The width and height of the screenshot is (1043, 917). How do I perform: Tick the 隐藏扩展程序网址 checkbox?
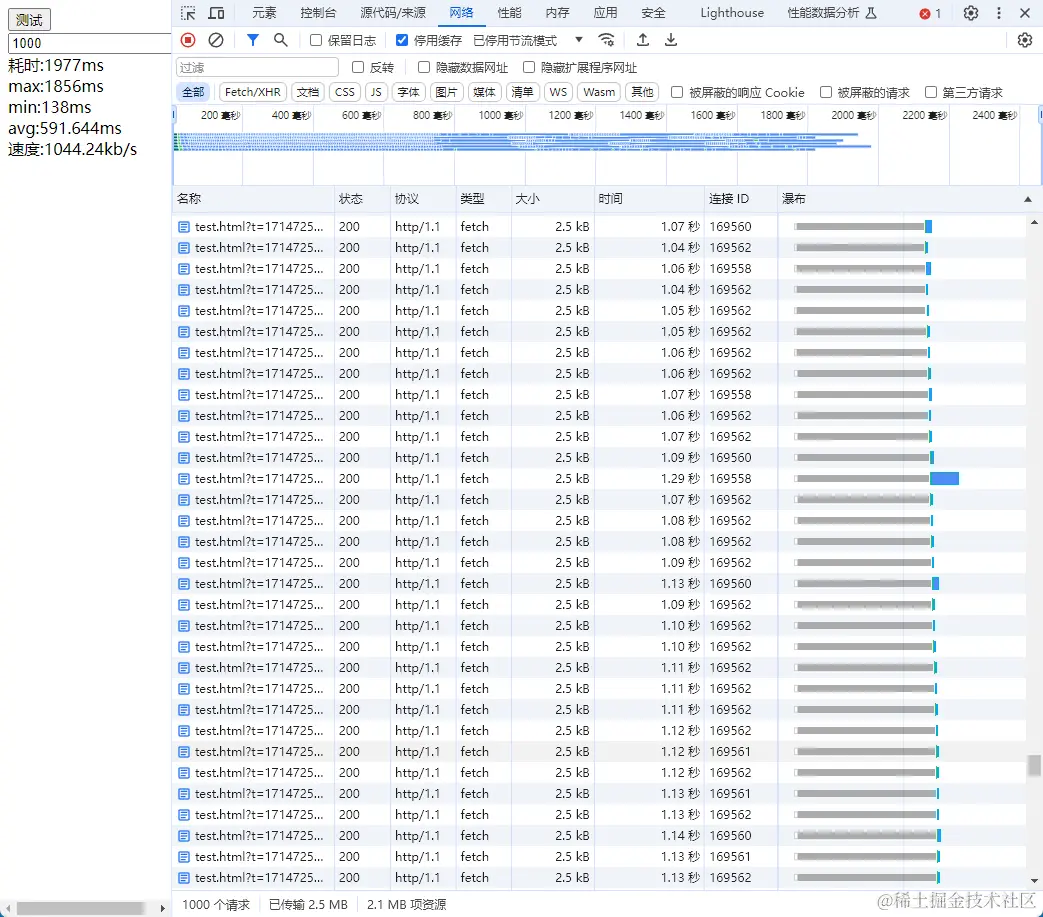tap(529, 67)
